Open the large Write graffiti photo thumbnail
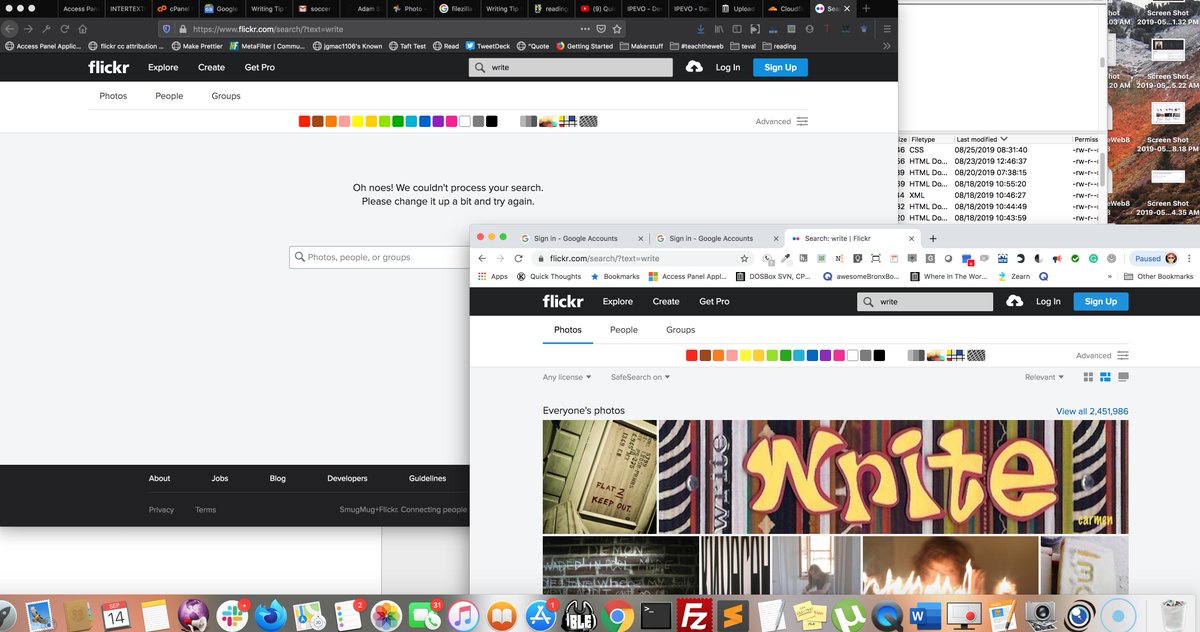 pyautogui.click(x=893, y=477)
